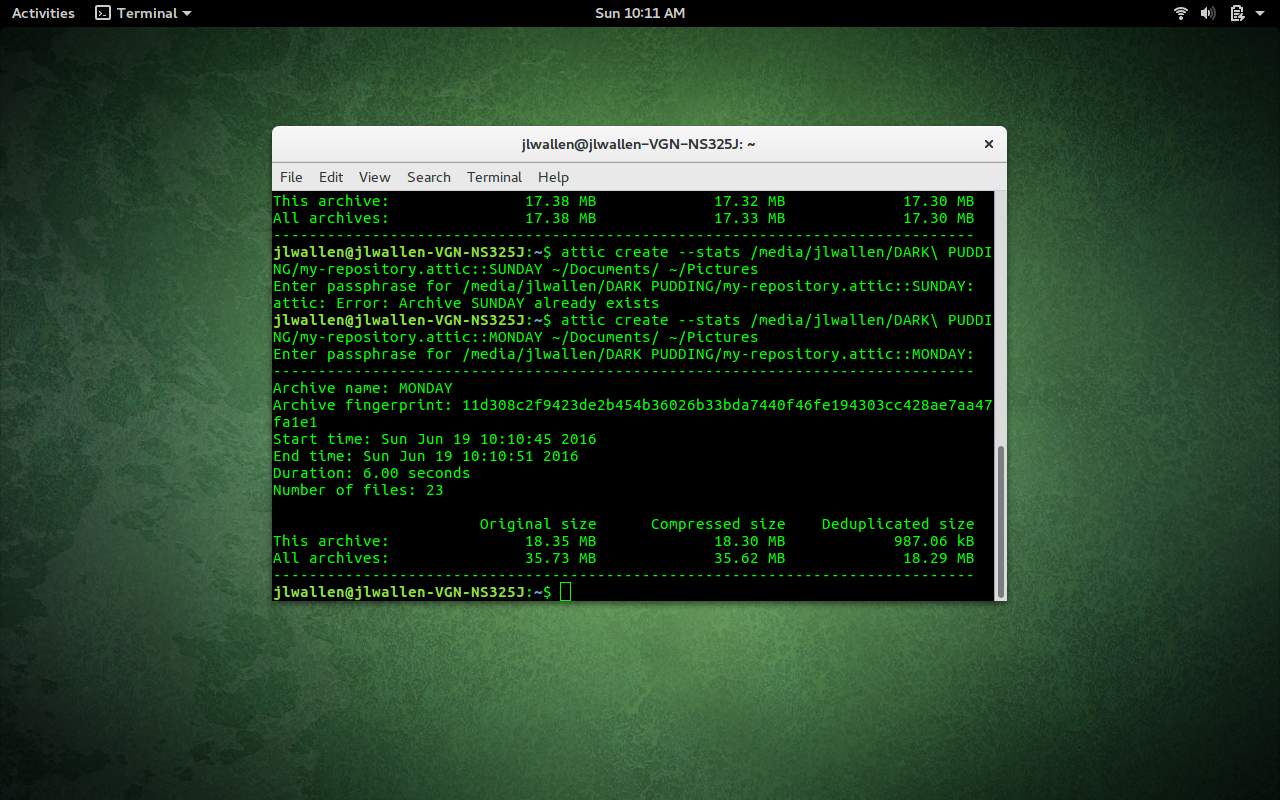Expand the system menu arrow
The image size is (1280, 800).
click(x=1259, y=13)
